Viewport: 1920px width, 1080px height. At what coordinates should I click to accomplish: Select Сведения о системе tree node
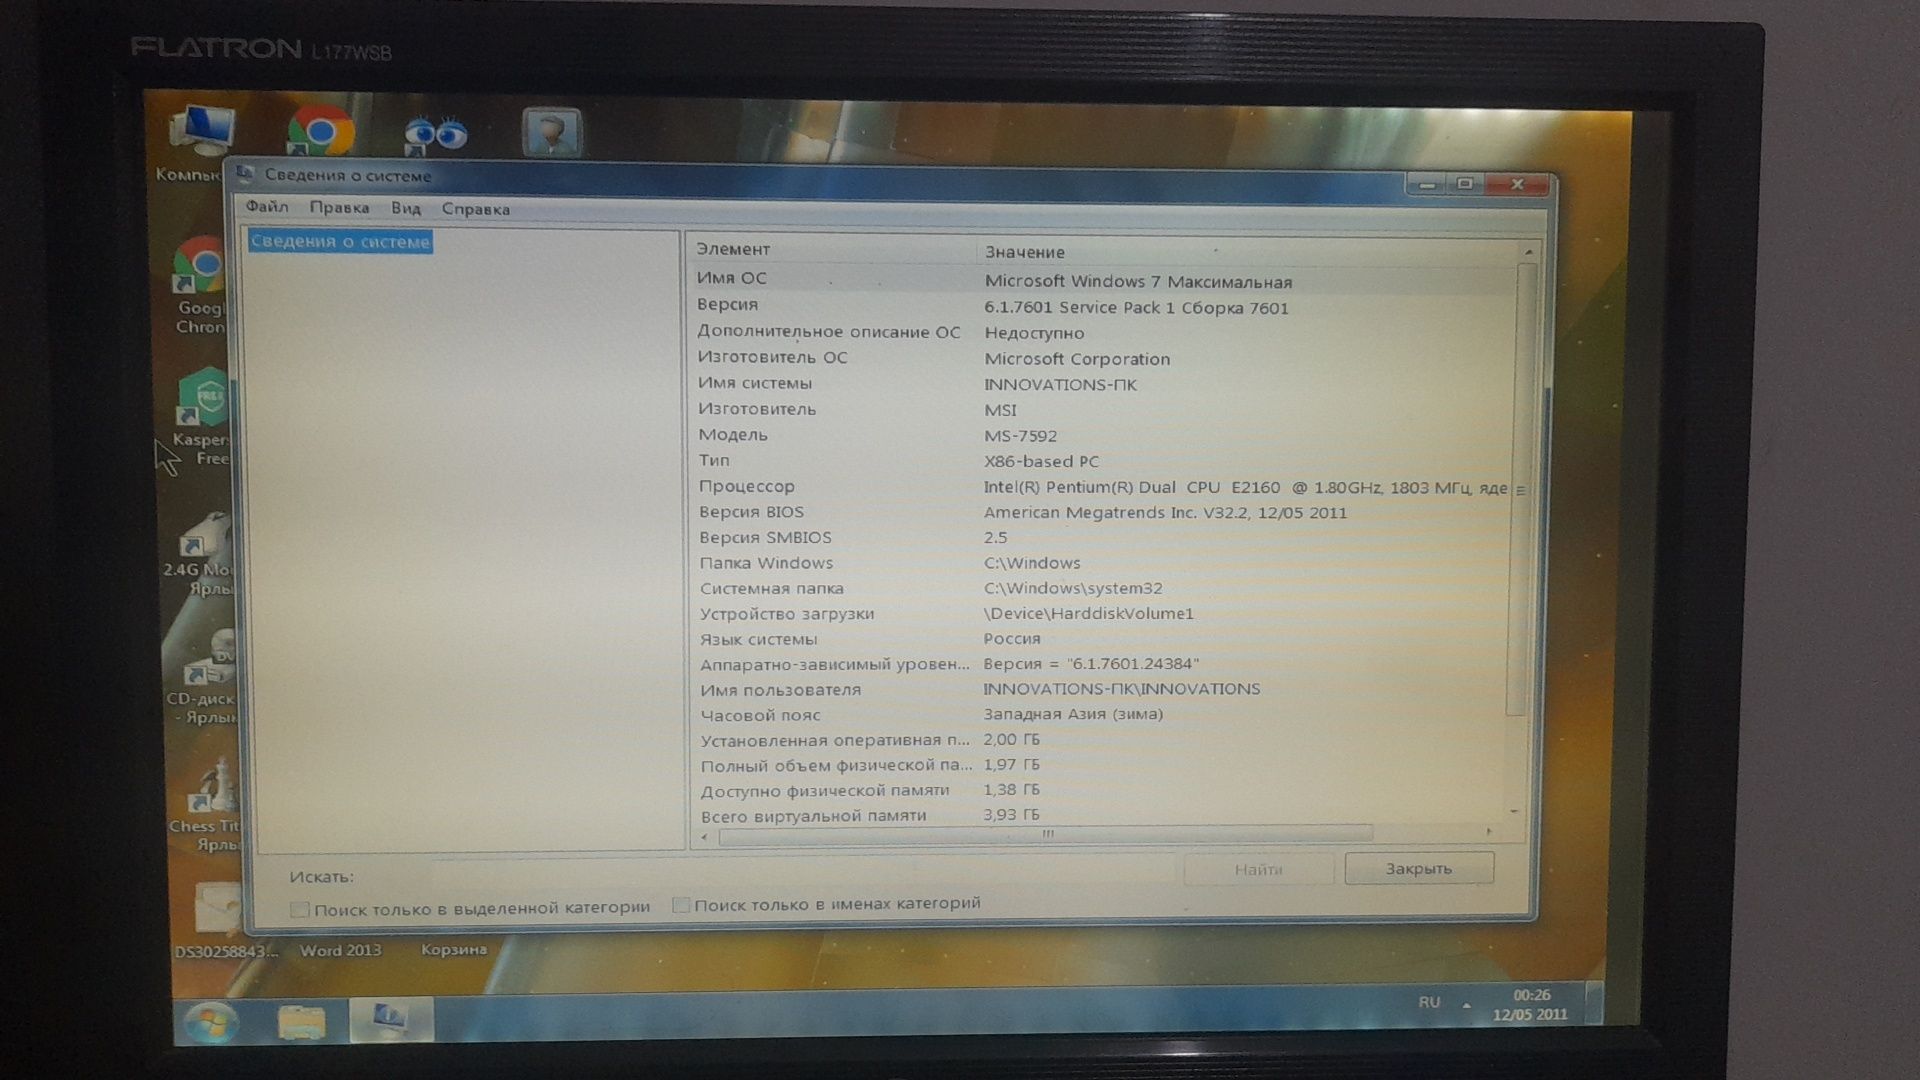(x=340, y=241)
